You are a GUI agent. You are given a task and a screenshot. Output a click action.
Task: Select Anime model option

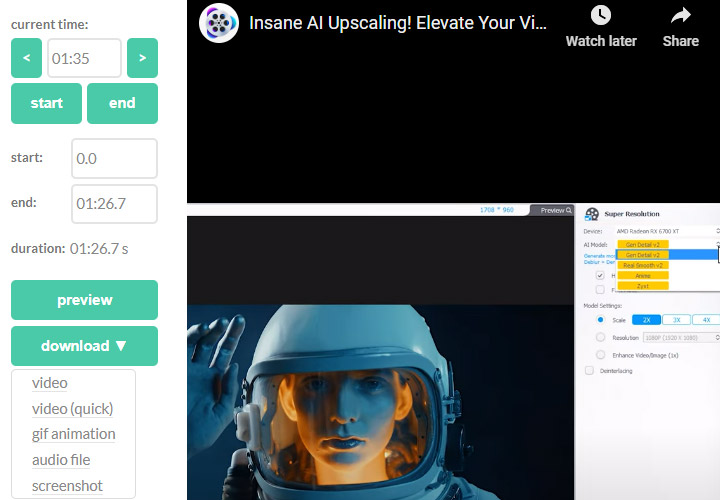643,276
